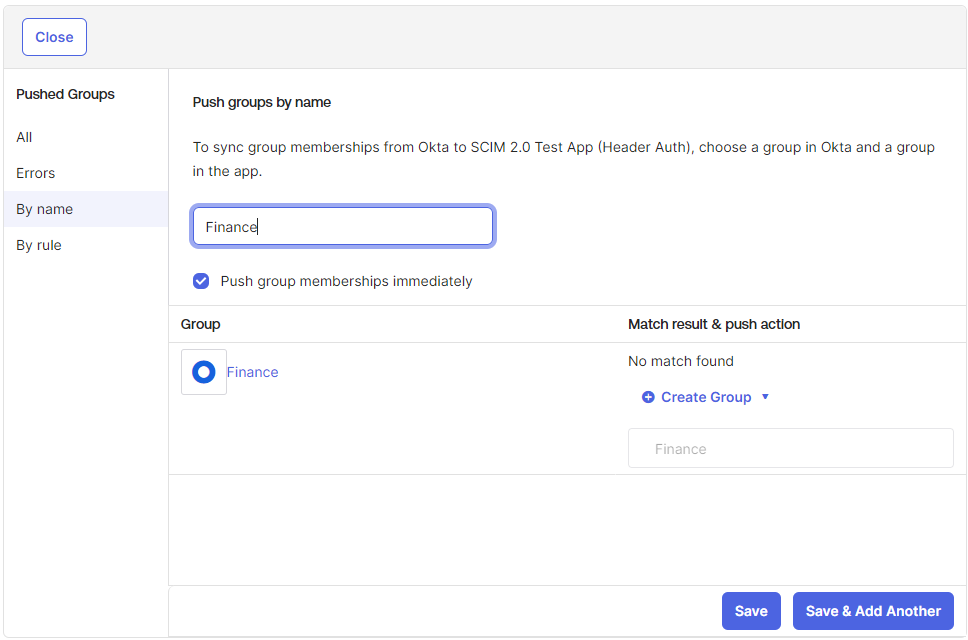Click the 'Match result & push action' column header

point(714,324)
